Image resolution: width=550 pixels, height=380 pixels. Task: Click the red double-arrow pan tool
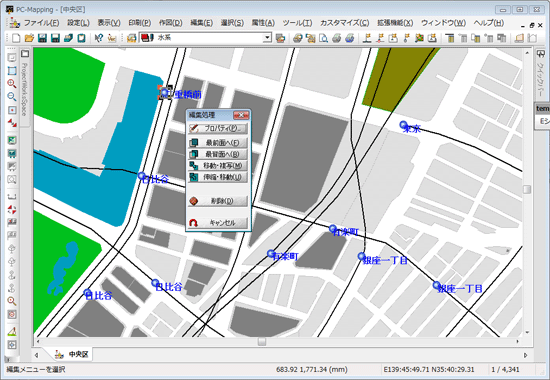12,123
